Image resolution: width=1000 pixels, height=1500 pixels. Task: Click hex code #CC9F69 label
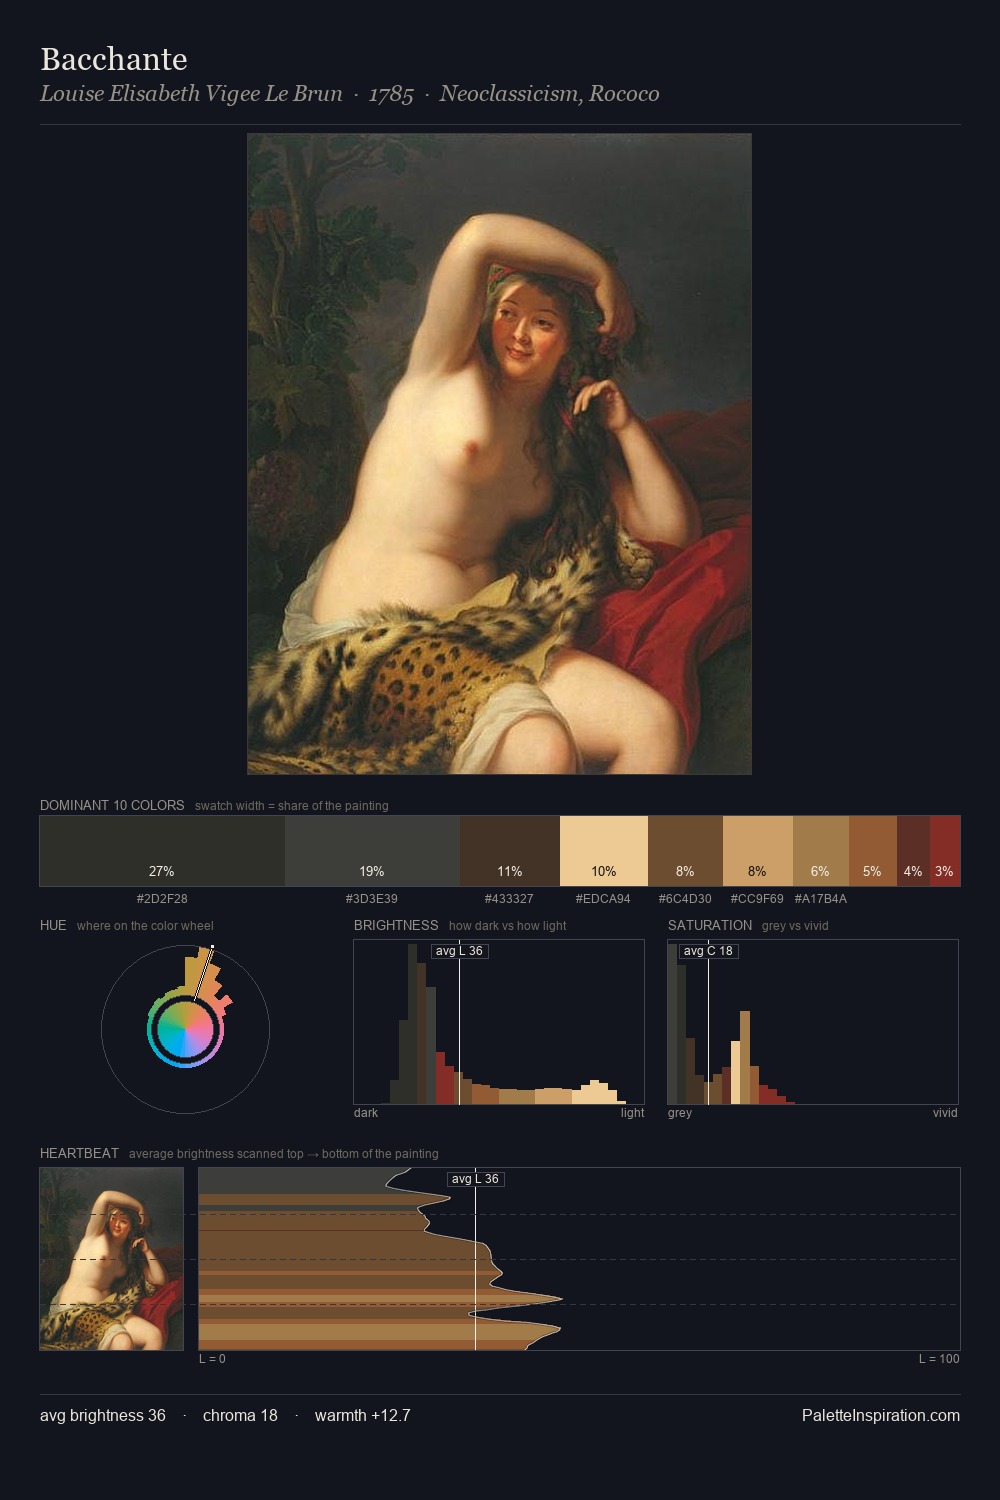point(757,899)
